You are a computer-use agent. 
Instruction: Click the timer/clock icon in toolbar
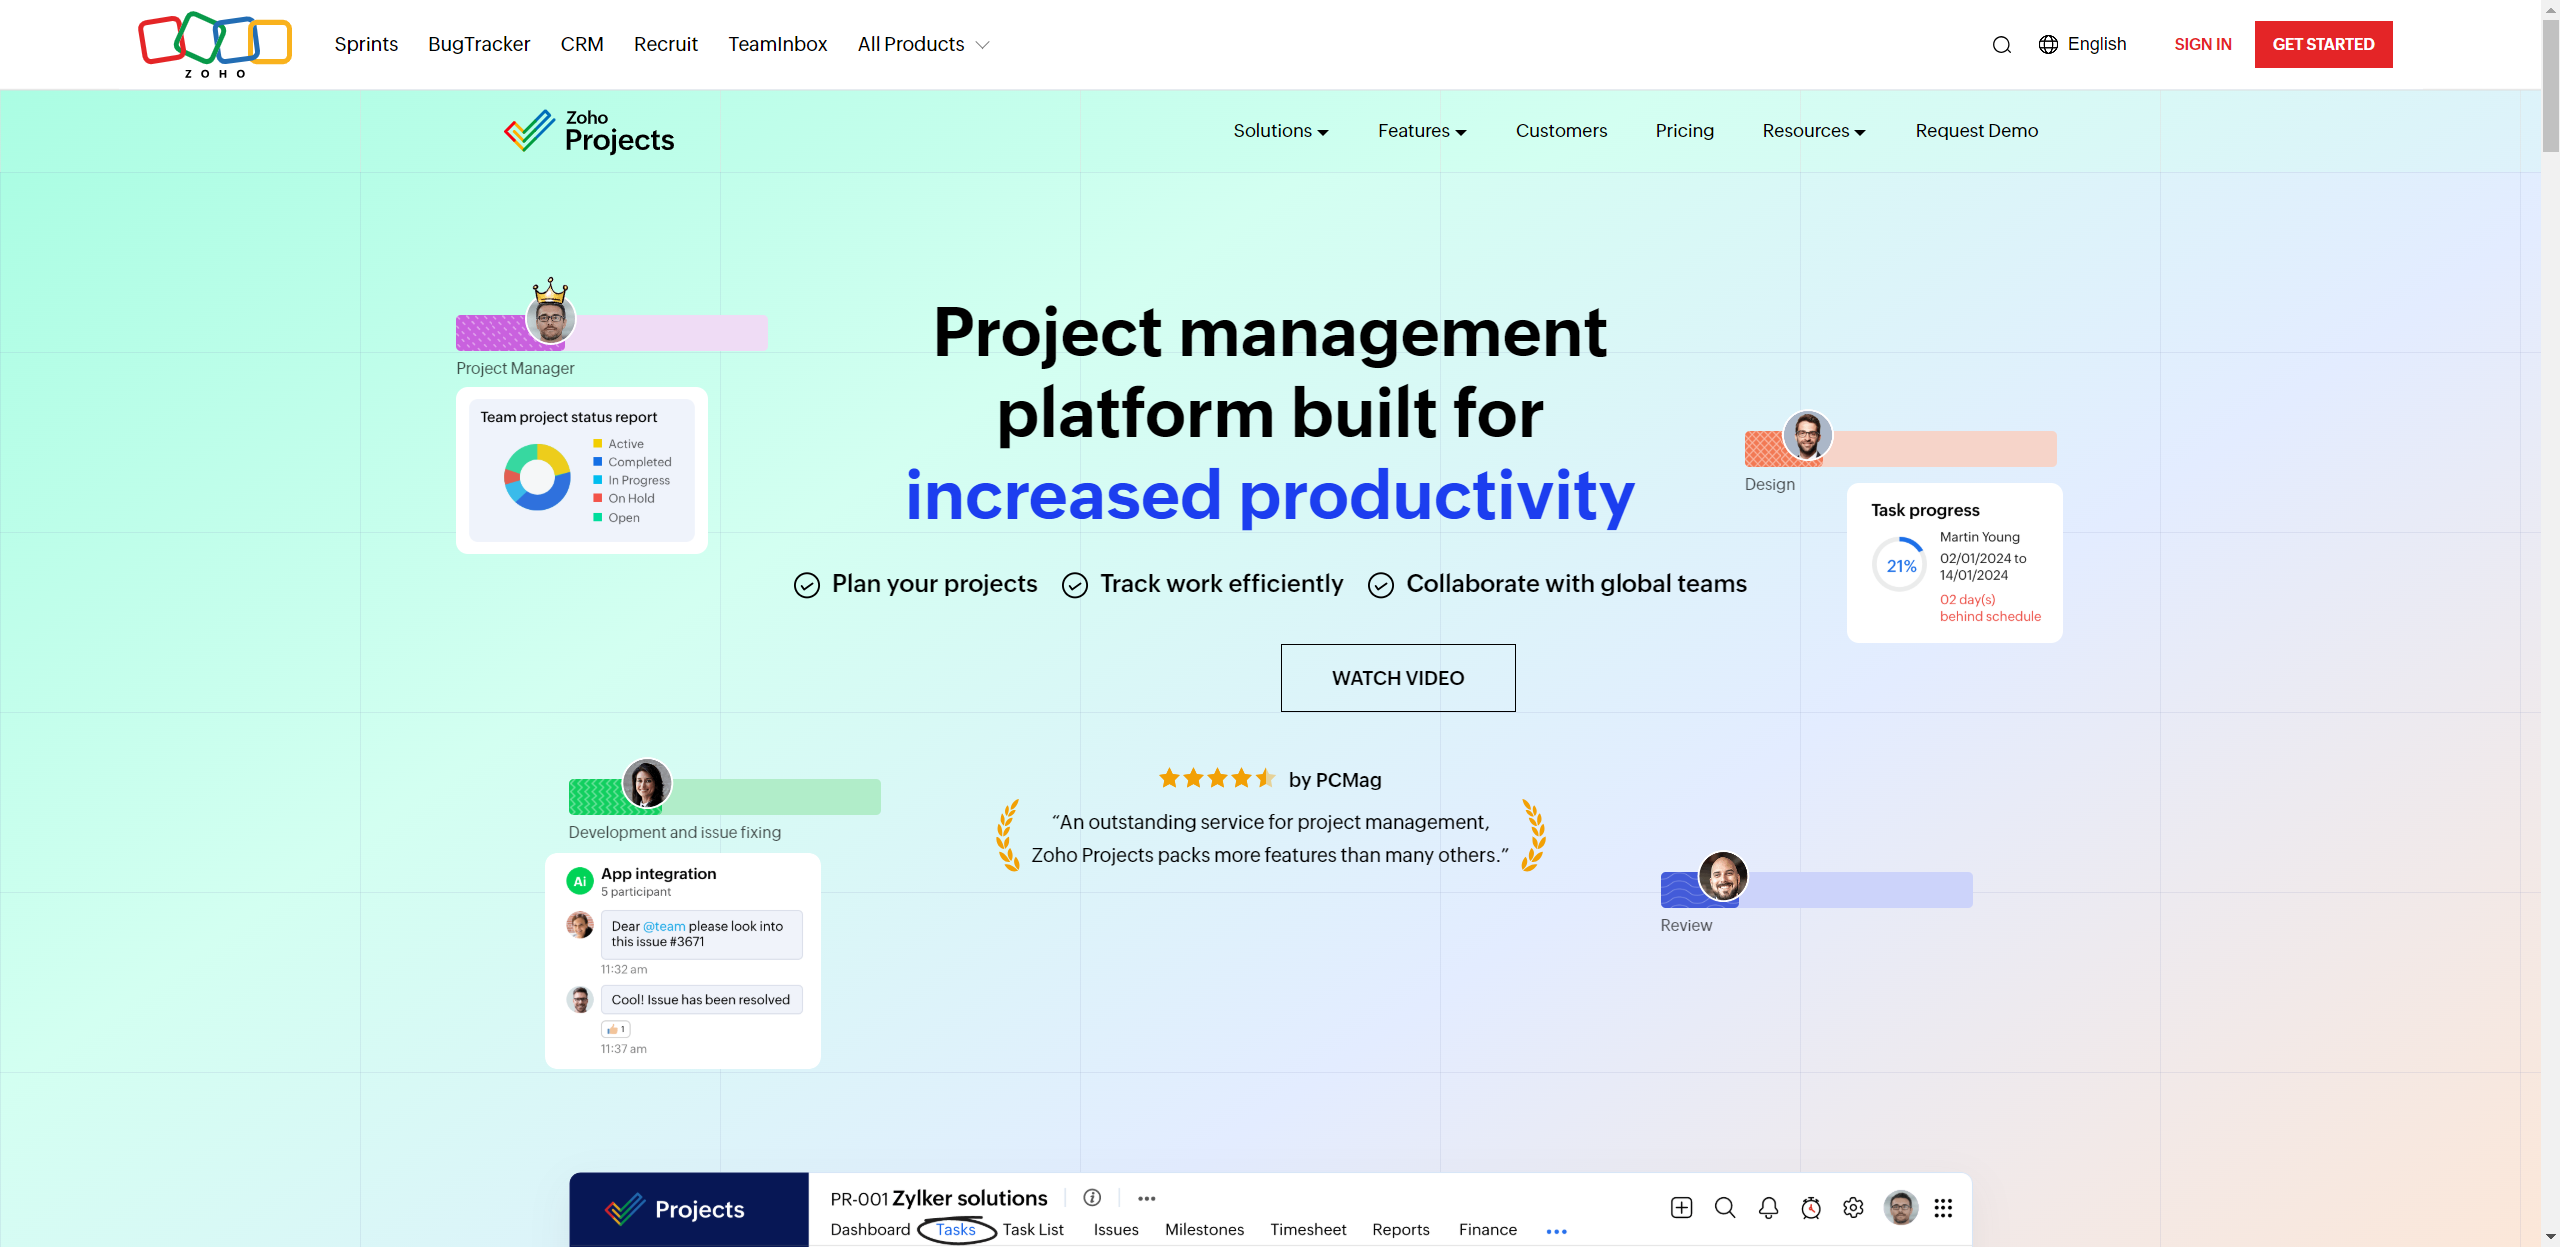click(1812, 1208)
